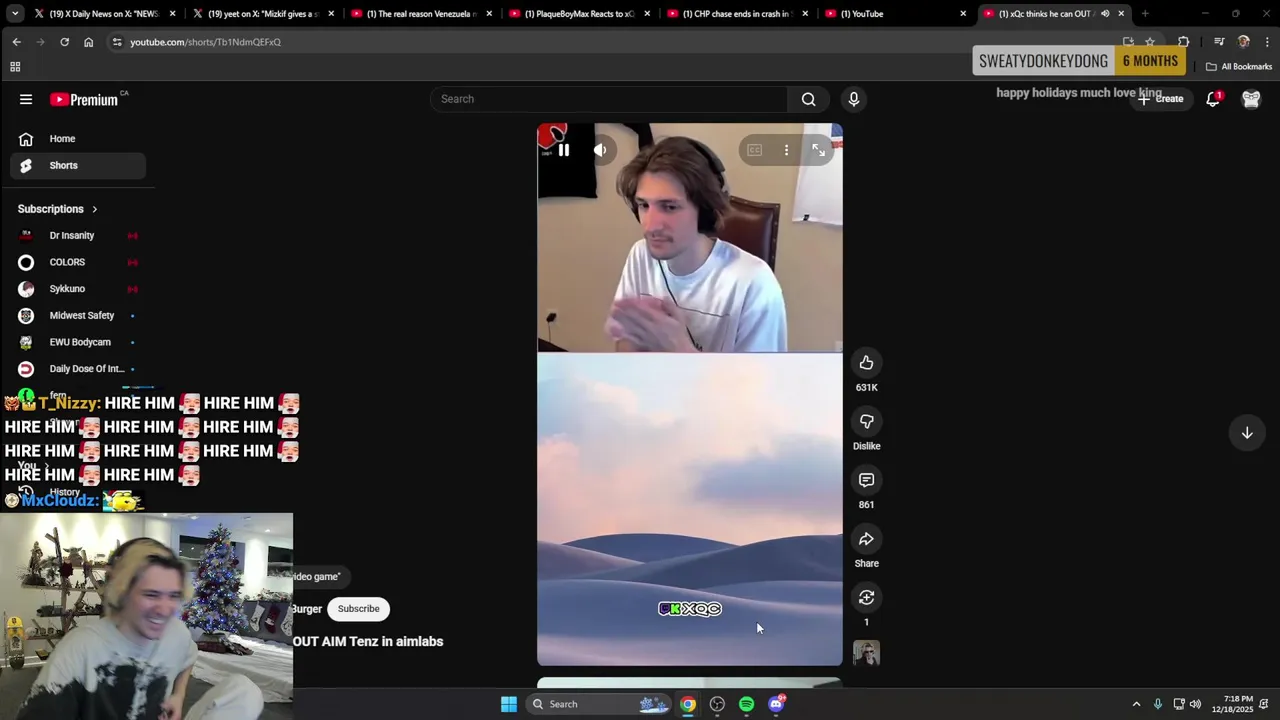
Task: Switch to (1) YouTube tab
Action: coord(896,14)
